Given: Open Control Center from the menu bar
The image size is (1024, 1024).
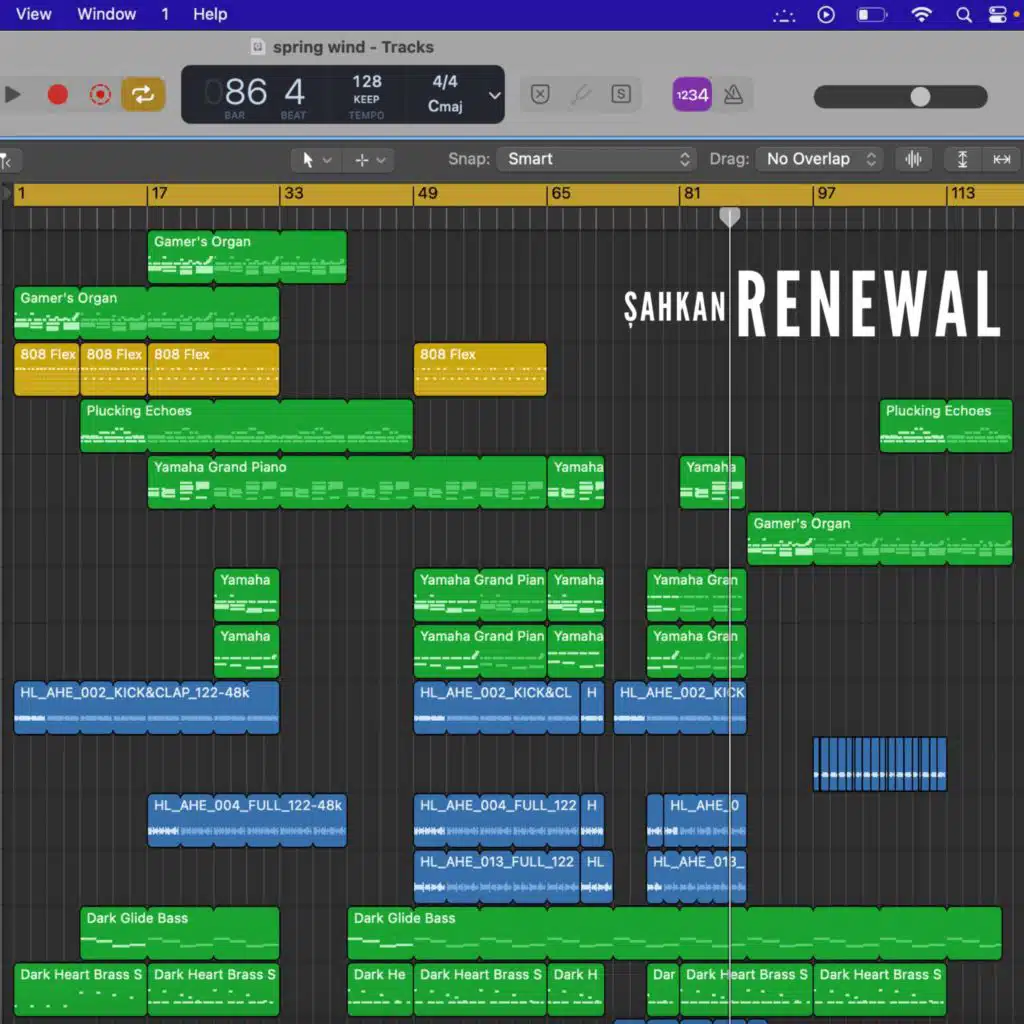Looking at the screenshot, I should [997, 14].
